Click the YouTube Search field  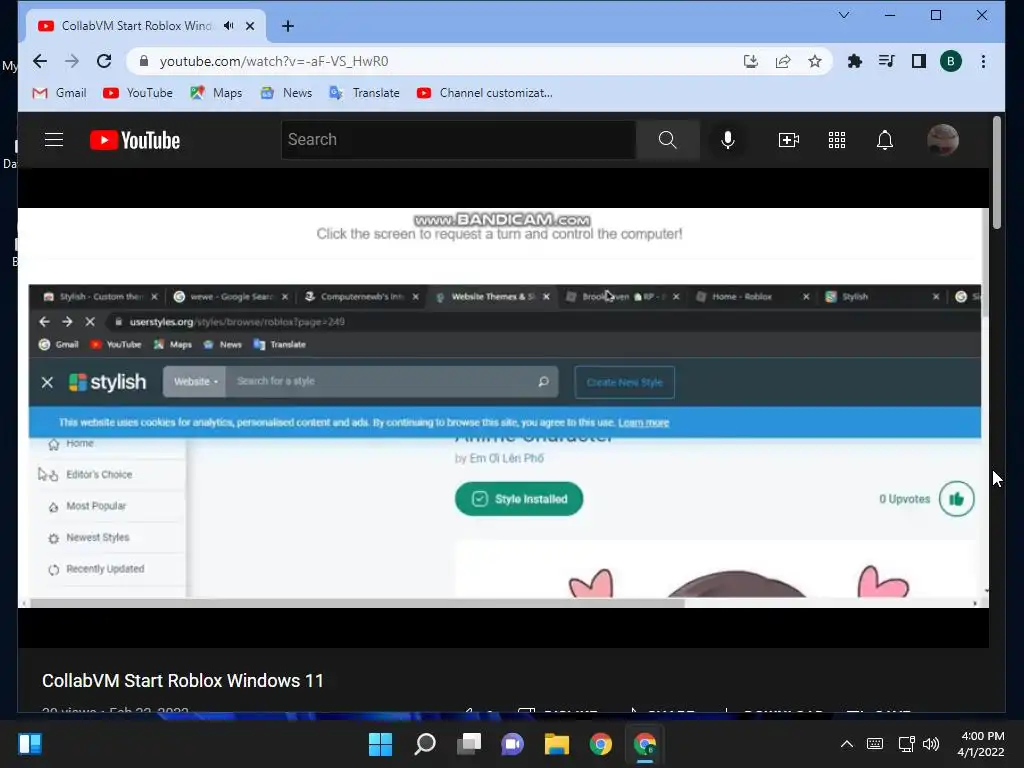[x=458, y=140]
